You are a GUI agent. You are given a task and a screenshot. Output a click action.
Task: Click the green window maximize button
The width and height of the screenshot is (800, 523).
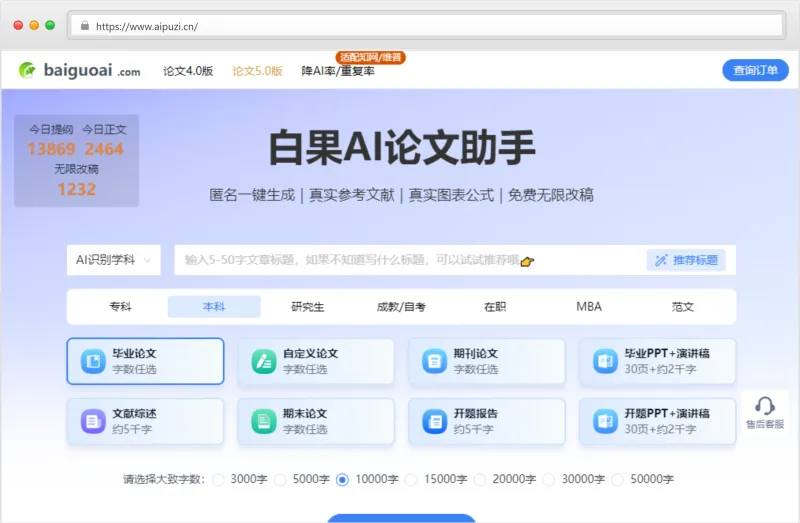(50, 26)
